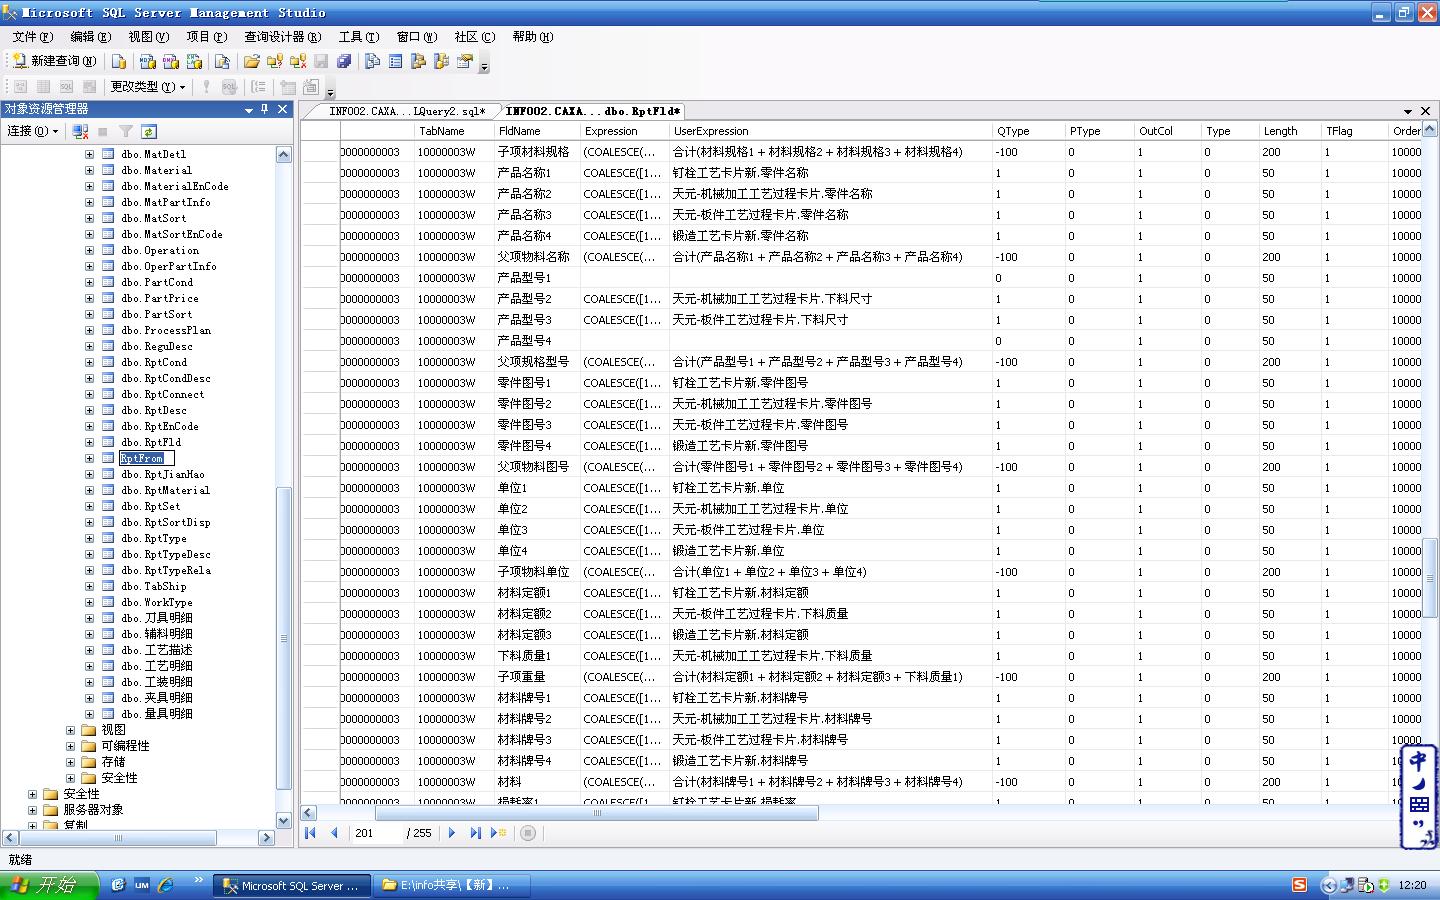Screen dimensions: 1440x900
Task: Add a new row via navigation bar
Action: coord(498,833)
